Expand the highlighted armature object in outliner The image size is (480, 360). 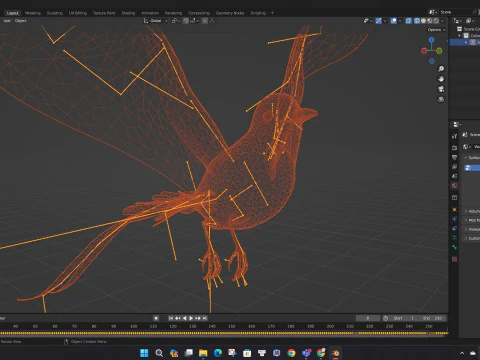tap(466, 42)
